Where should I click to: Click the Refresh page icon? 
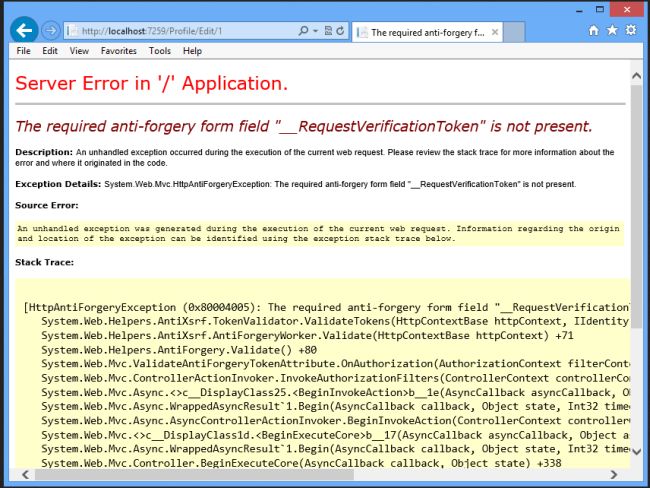(x=340, y=31)
